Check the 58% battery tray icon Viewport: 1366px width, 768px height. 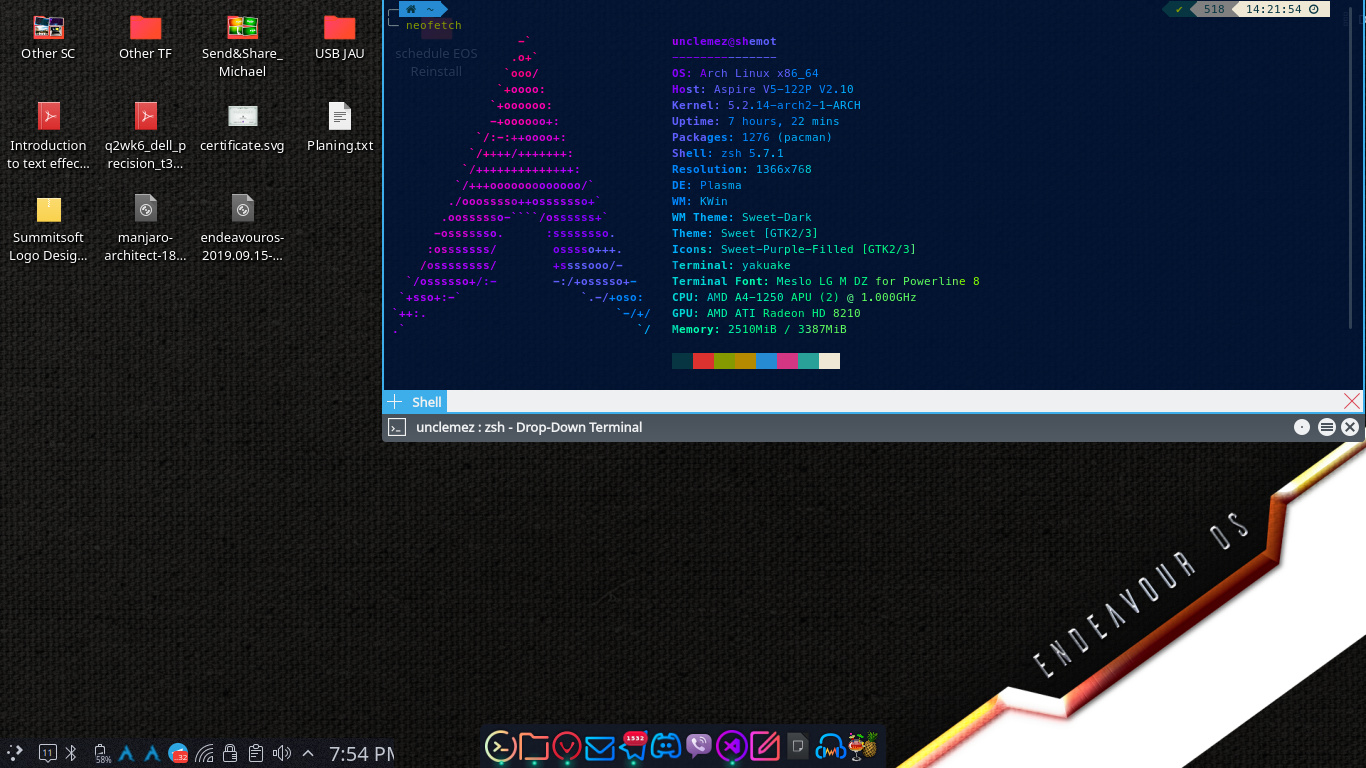[102, 754]
